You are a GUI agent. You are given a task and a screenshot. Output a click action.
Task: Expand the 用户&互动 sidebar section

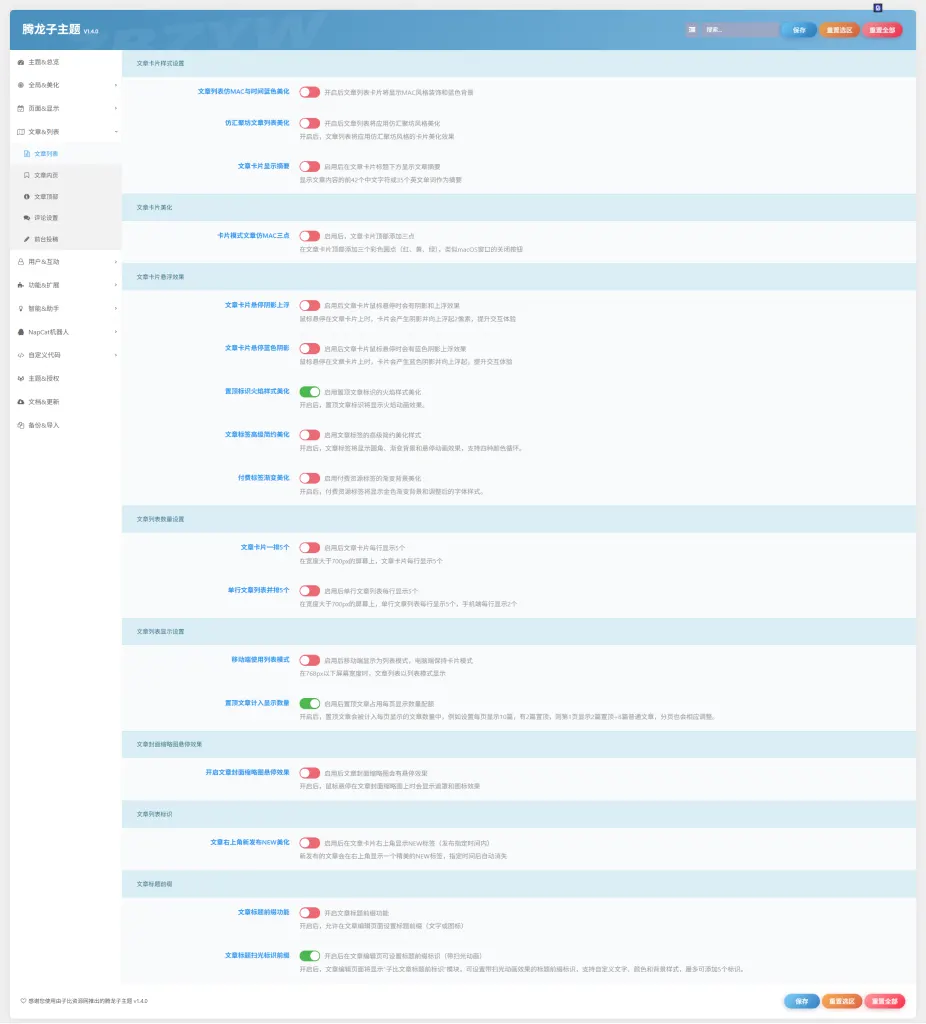click(x=66, y=262)
